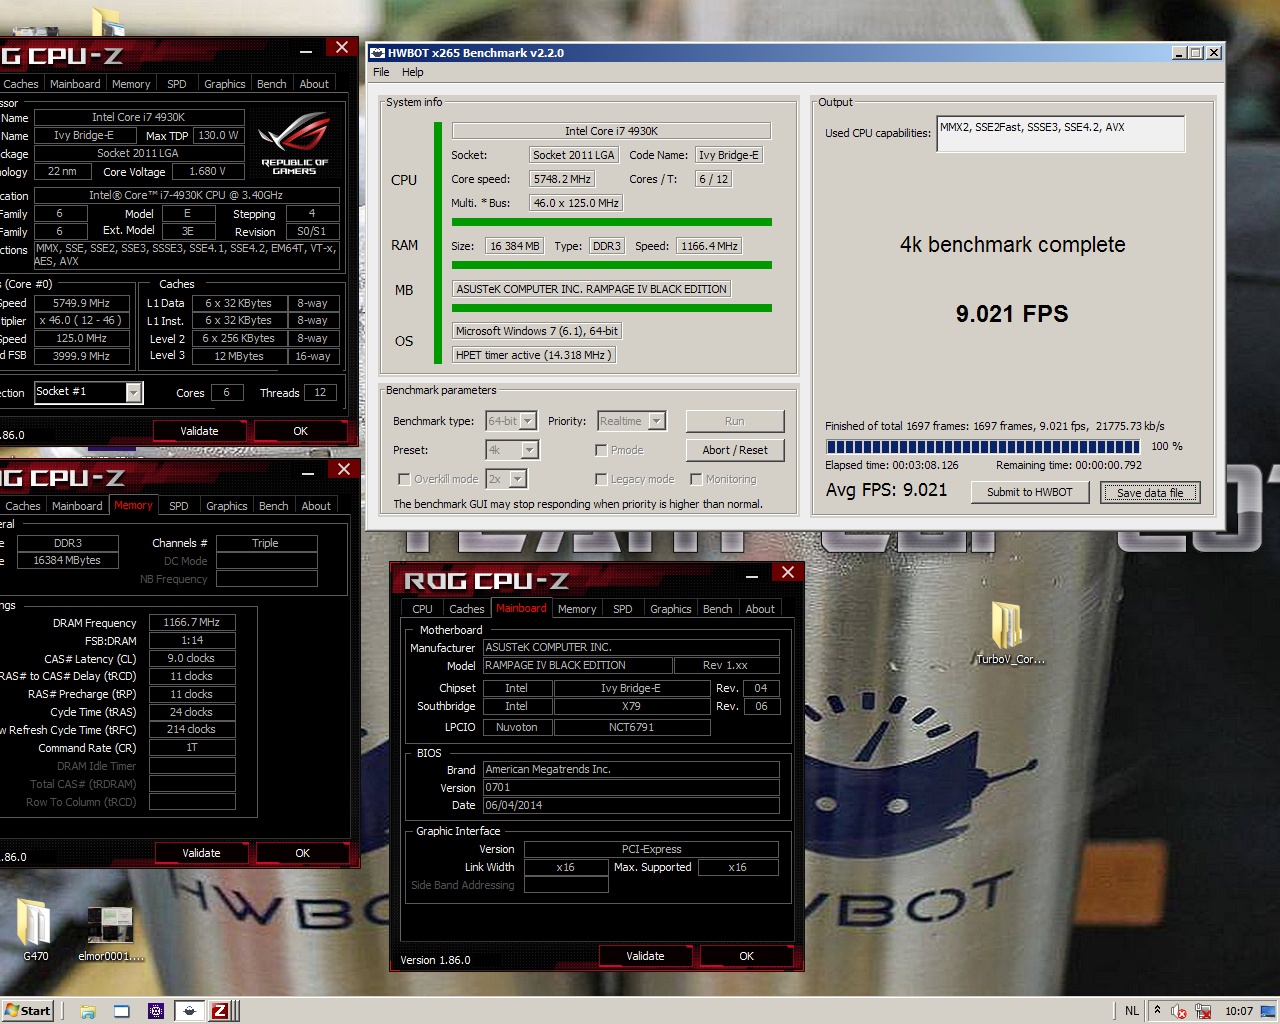Click the DRAM Frequency 1166.7 MHz value
This screenshot has width=1280, height=1024.
click(192, 622)
